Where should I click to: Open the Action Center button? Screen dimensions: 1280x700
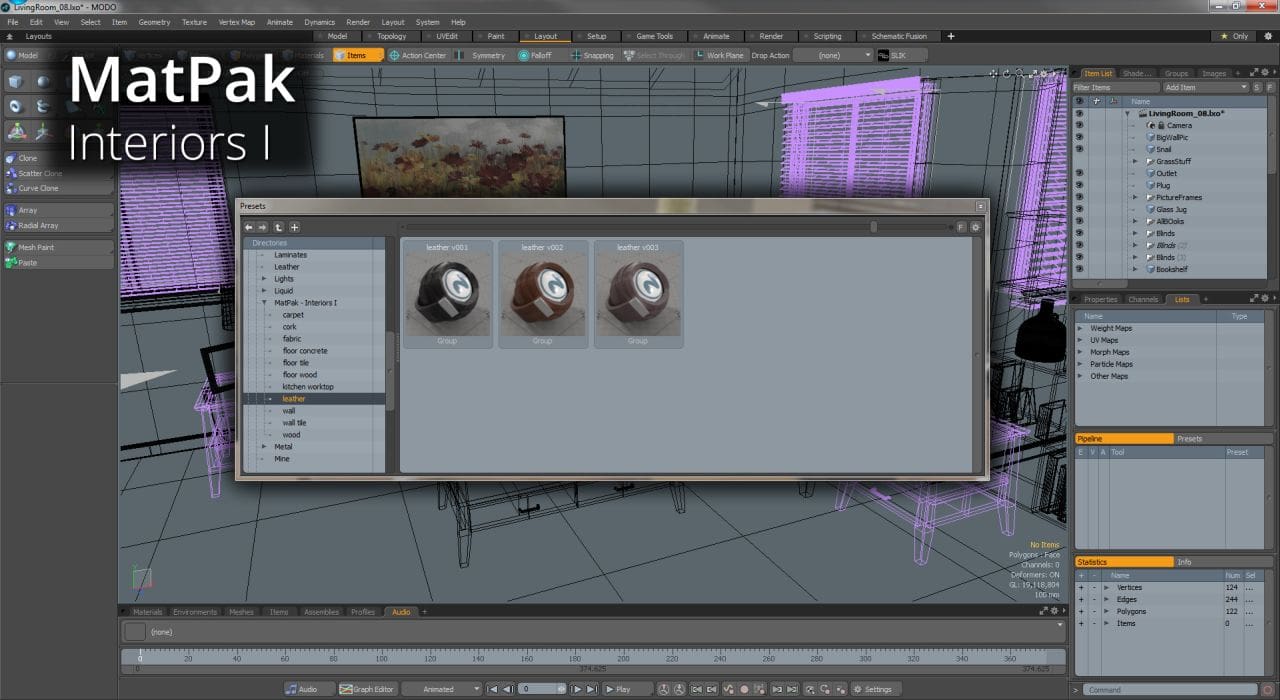[x=418, y=55]
